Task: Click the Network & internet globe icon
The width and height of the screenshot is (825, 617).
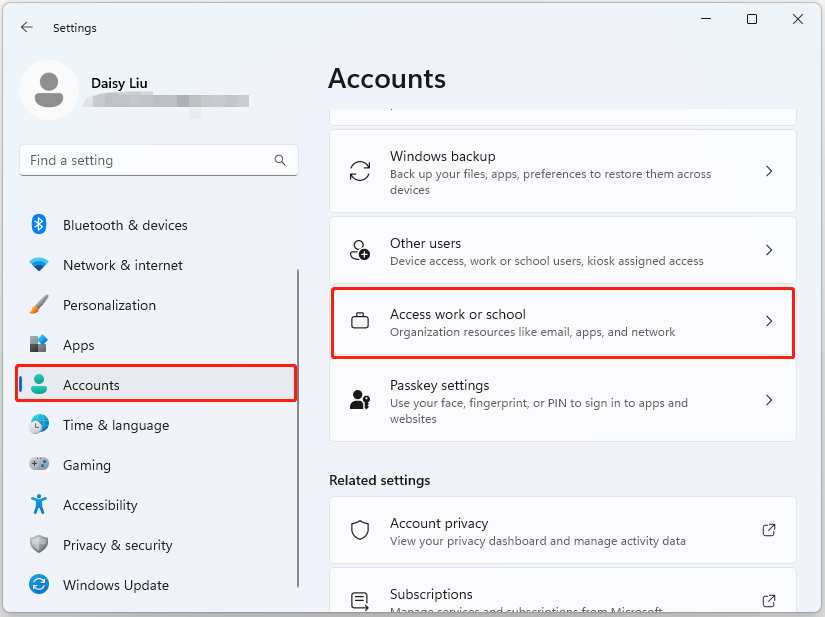Action: [39, 265]
